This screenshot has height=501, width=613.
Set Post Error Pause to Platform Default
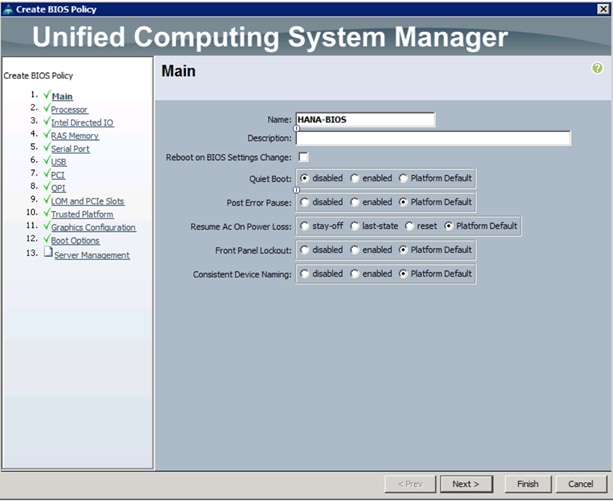(403, 202)
